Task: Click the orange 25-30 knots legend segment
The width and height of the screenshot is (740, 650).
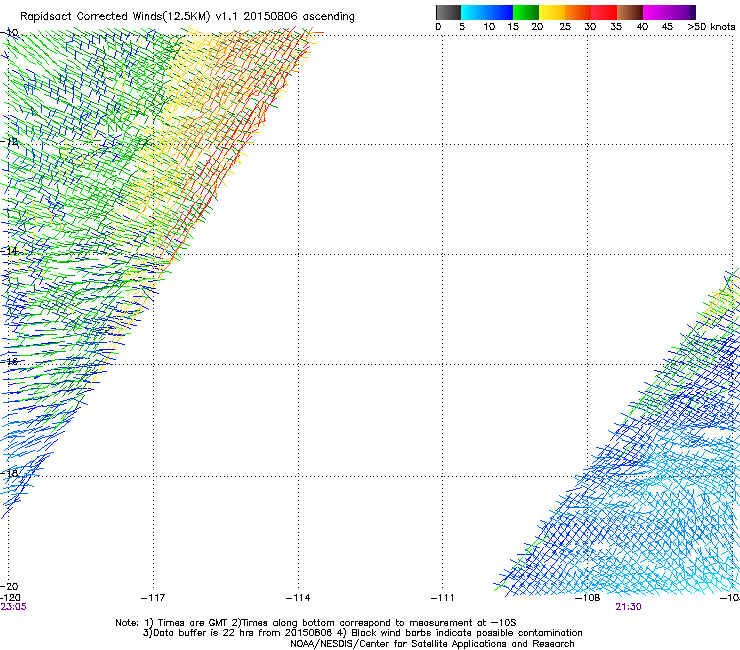Action: point(578,12)
